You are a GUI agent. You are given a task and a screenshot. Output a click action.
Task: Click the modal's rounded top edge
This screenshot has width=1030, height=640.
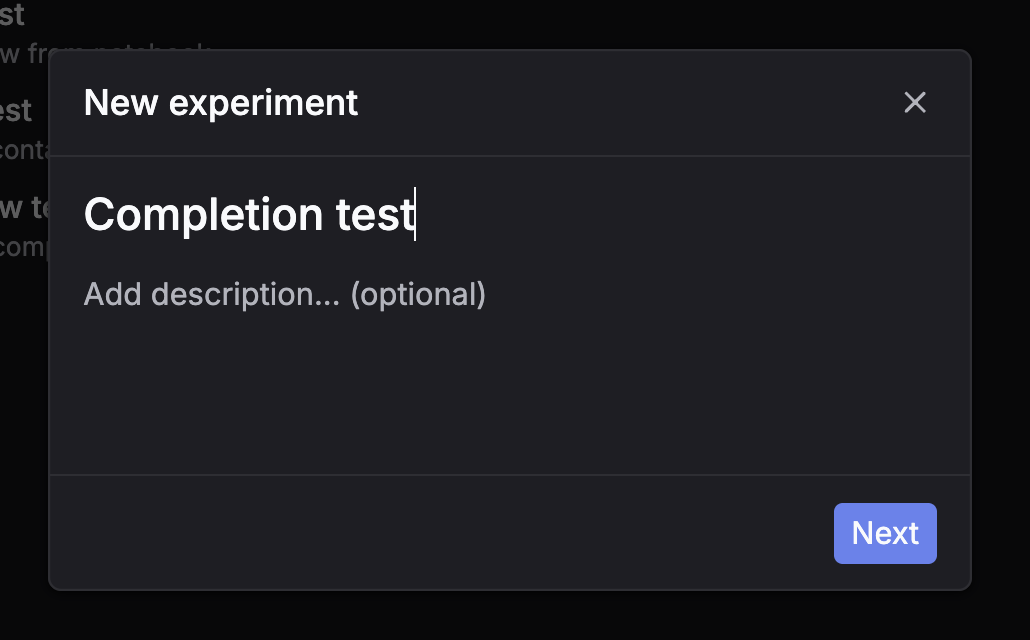tap(510, 53)
